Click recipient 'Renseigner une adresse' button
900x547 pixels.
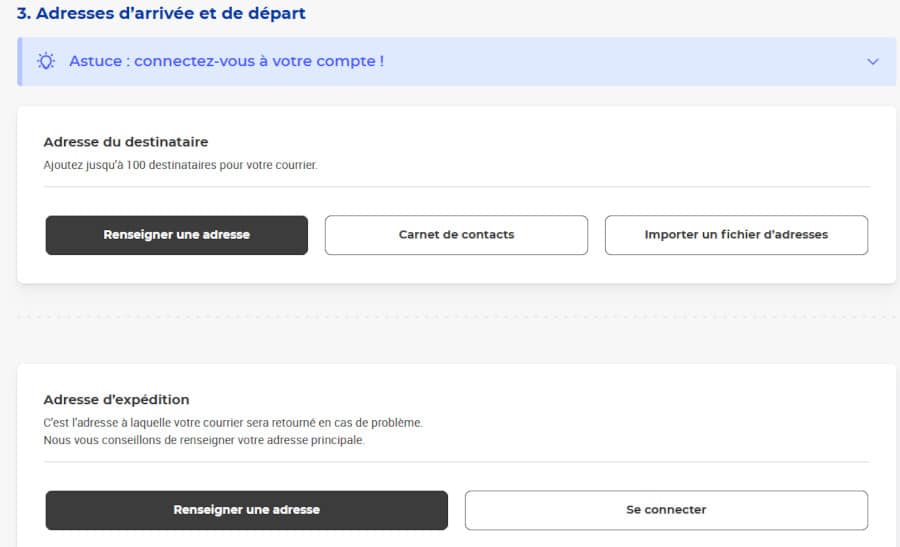(176, 235)
